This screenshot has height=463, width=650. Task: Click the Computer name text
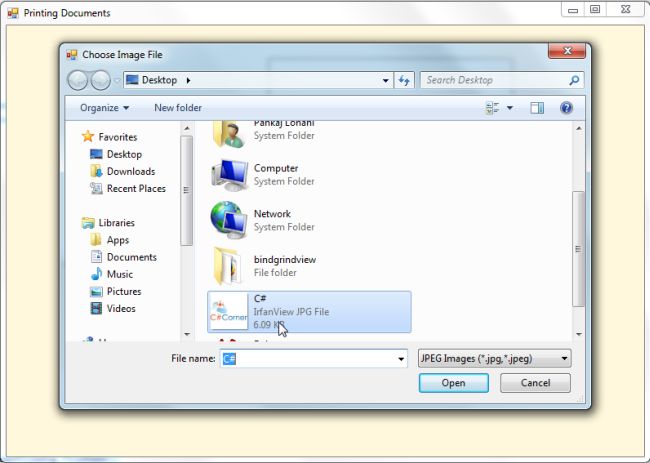pyautogui.click(x=276, y=168)
